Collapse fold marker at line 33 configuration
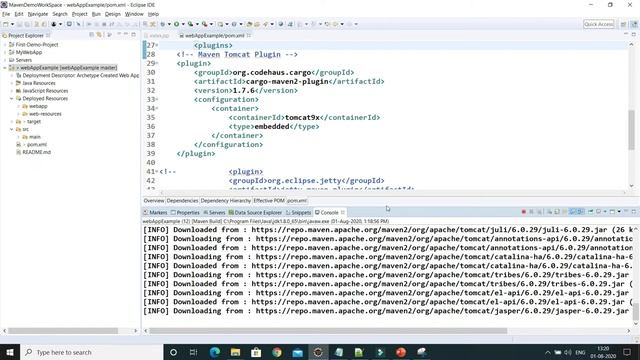 [157, 99]
